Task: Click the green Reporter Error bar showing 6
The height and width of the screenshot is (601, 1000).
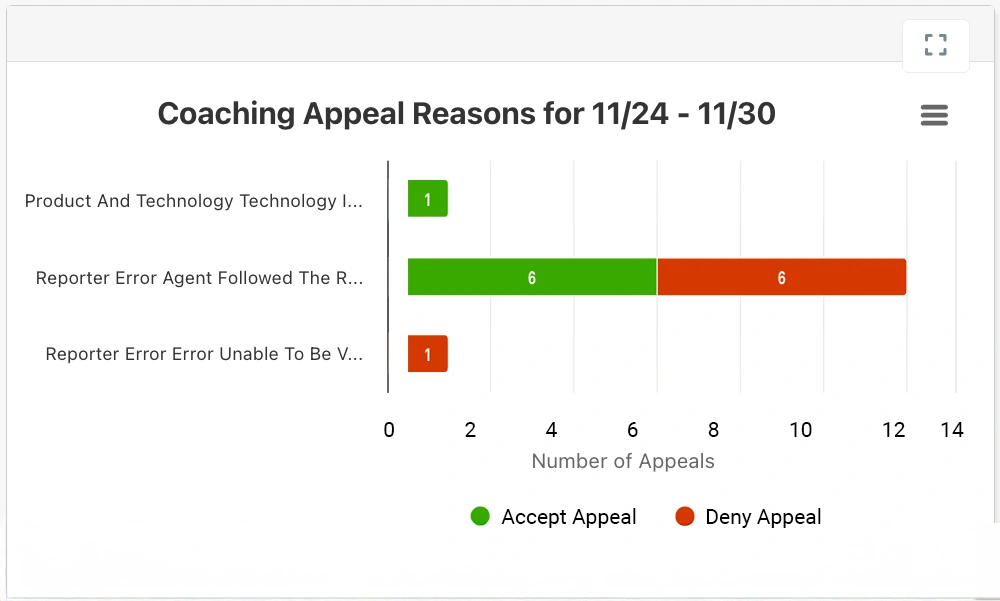Action: point(531,277)
